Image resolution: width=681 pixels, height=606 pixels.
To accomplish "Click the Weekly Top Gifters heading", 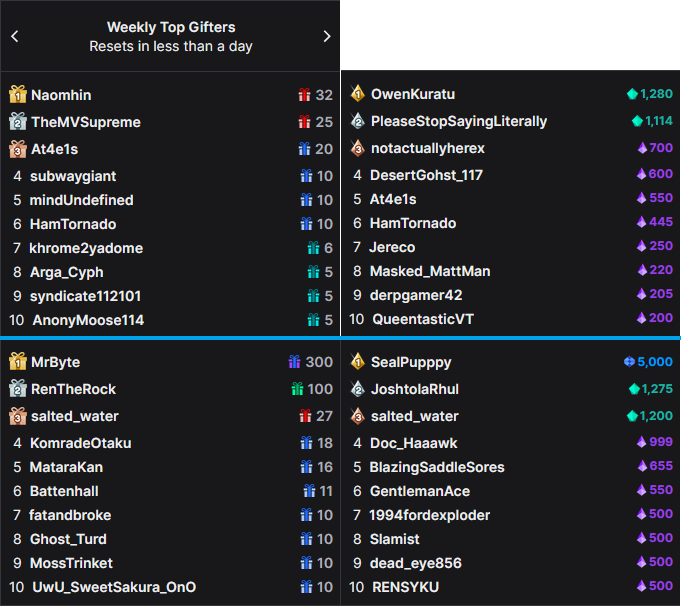I will [171, 27].
